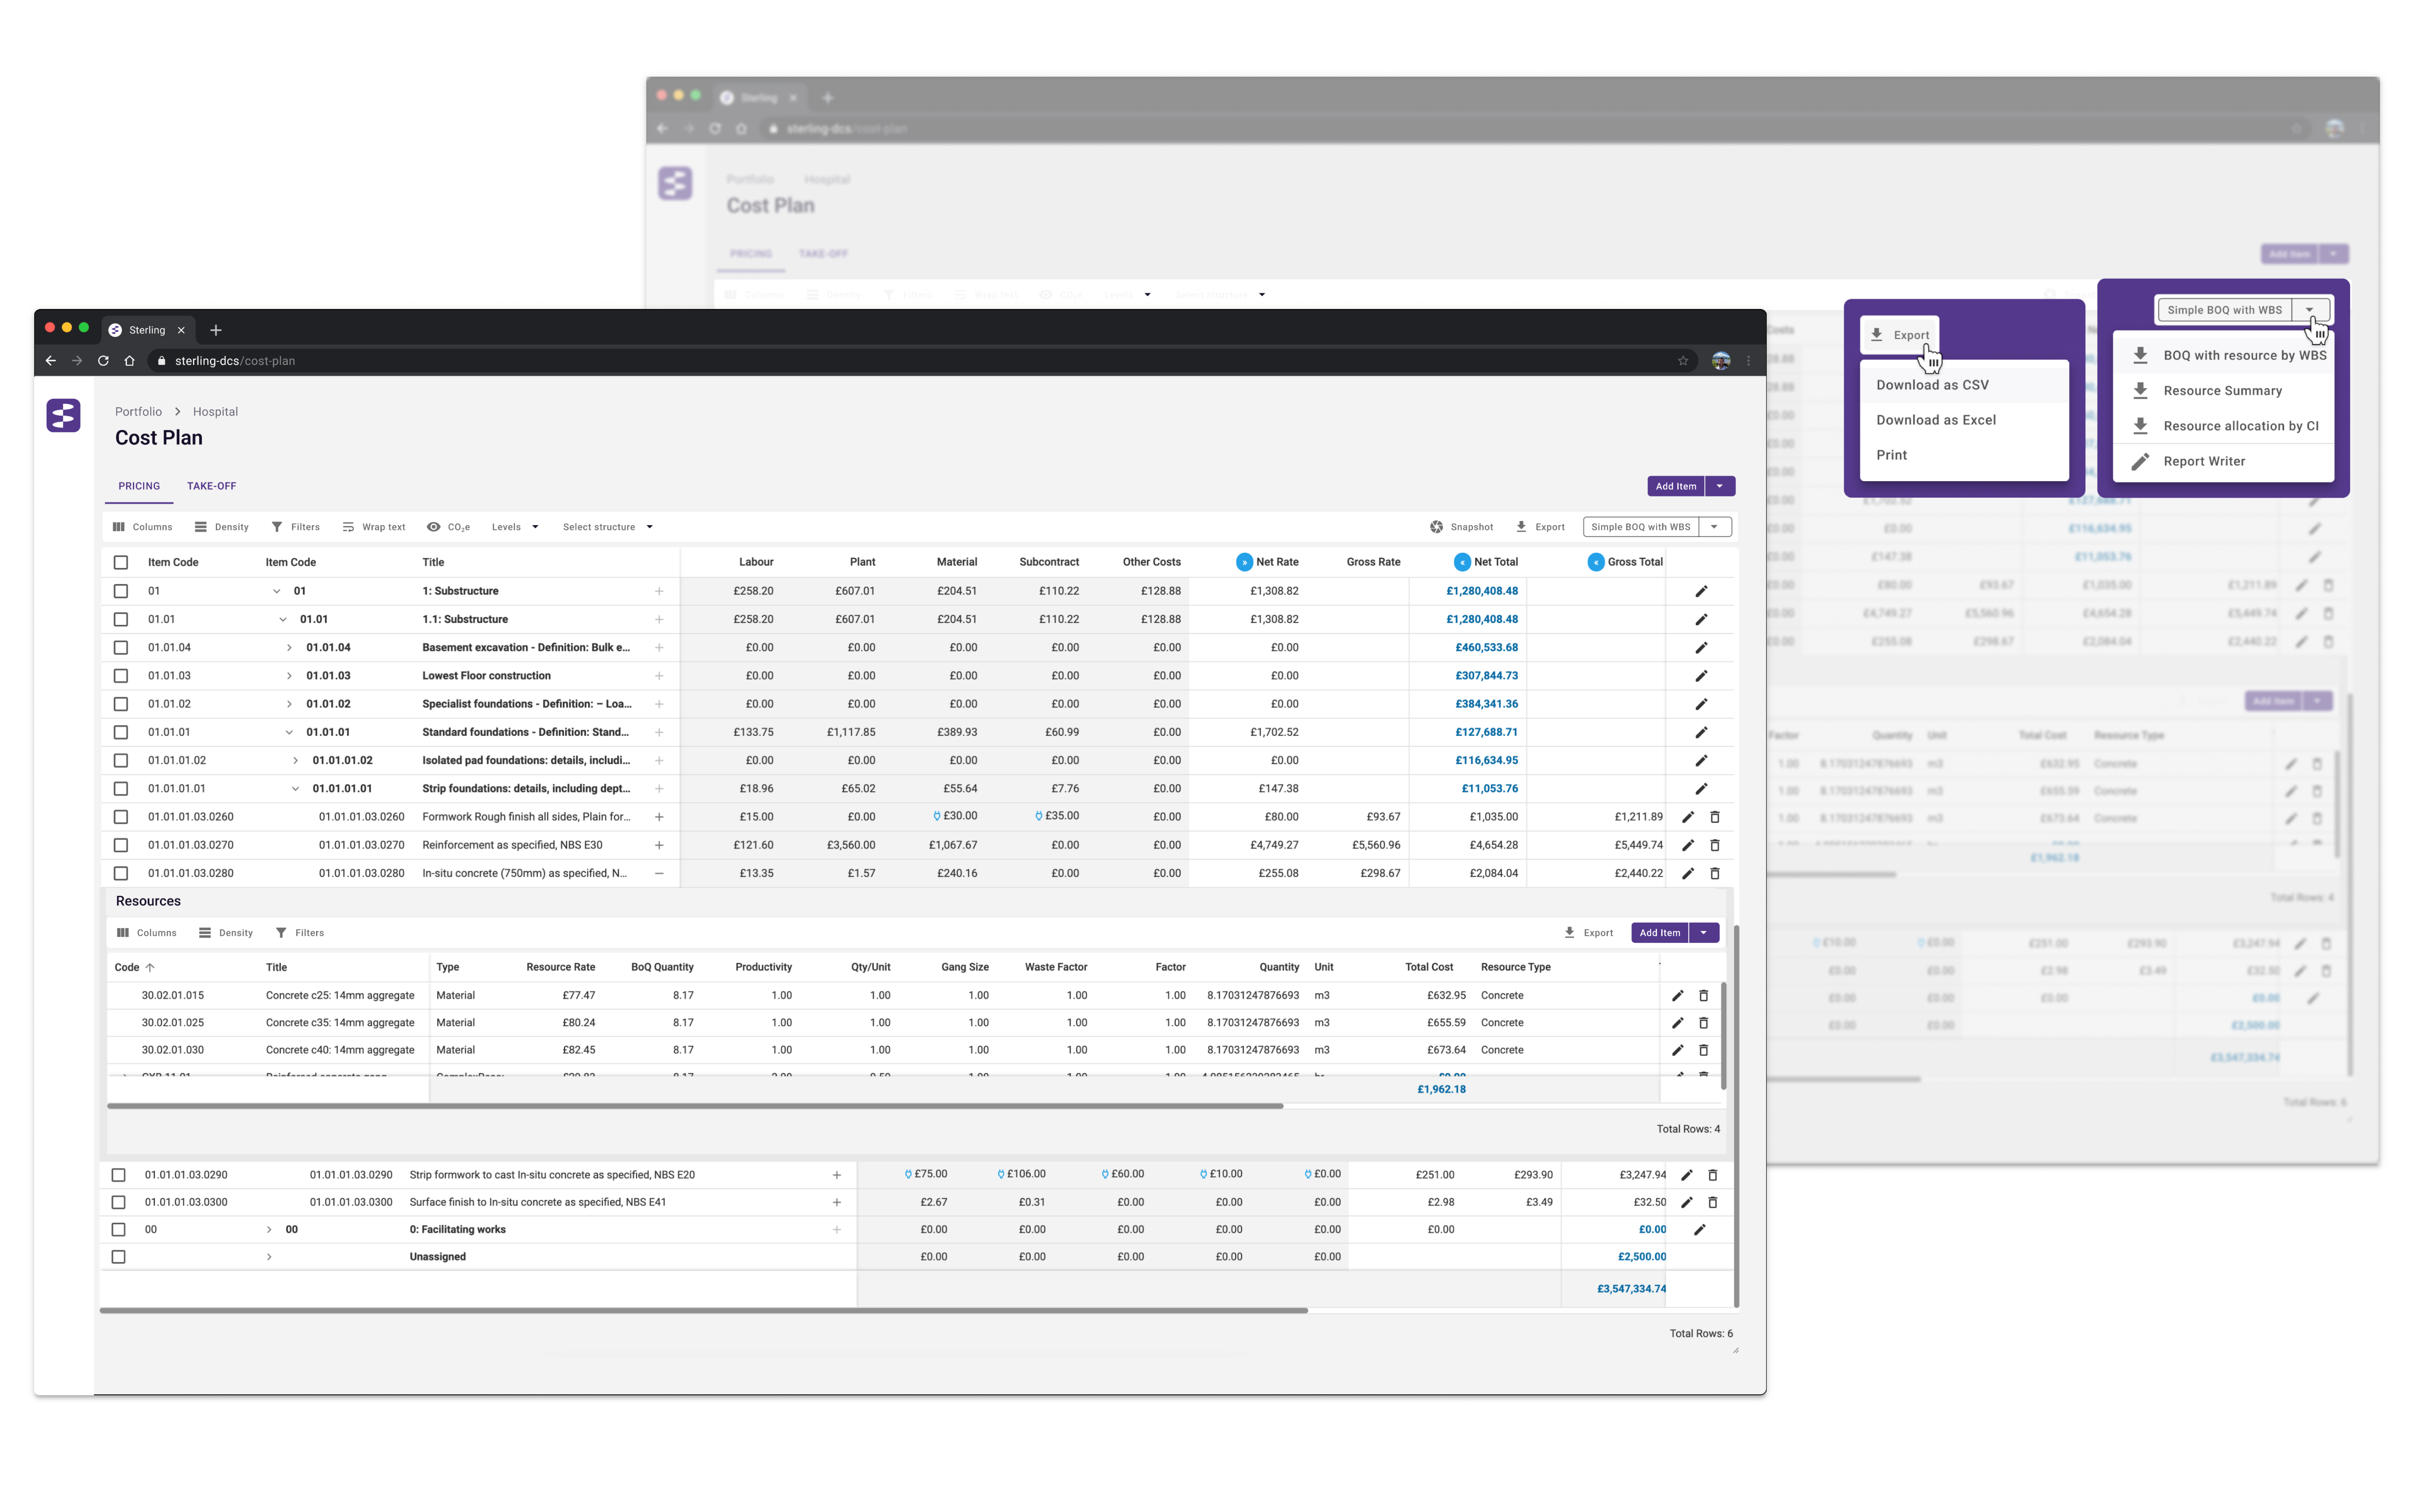Click the browser reload icon
This screenshot has width=2413, height=1512.
tap(103, 361)
